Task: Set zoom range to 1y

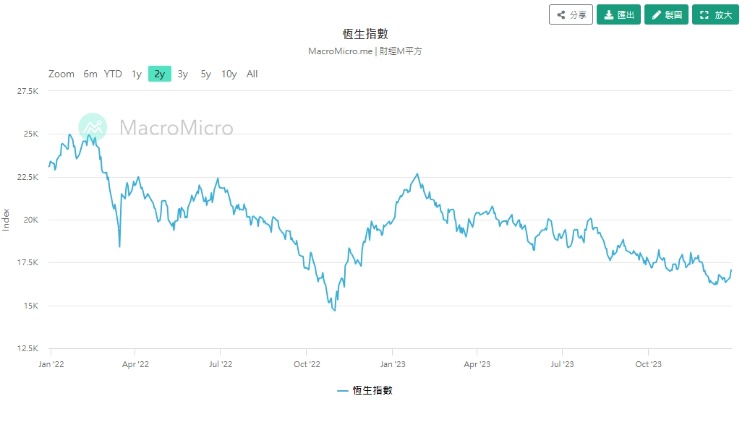Action: (136, 74)
